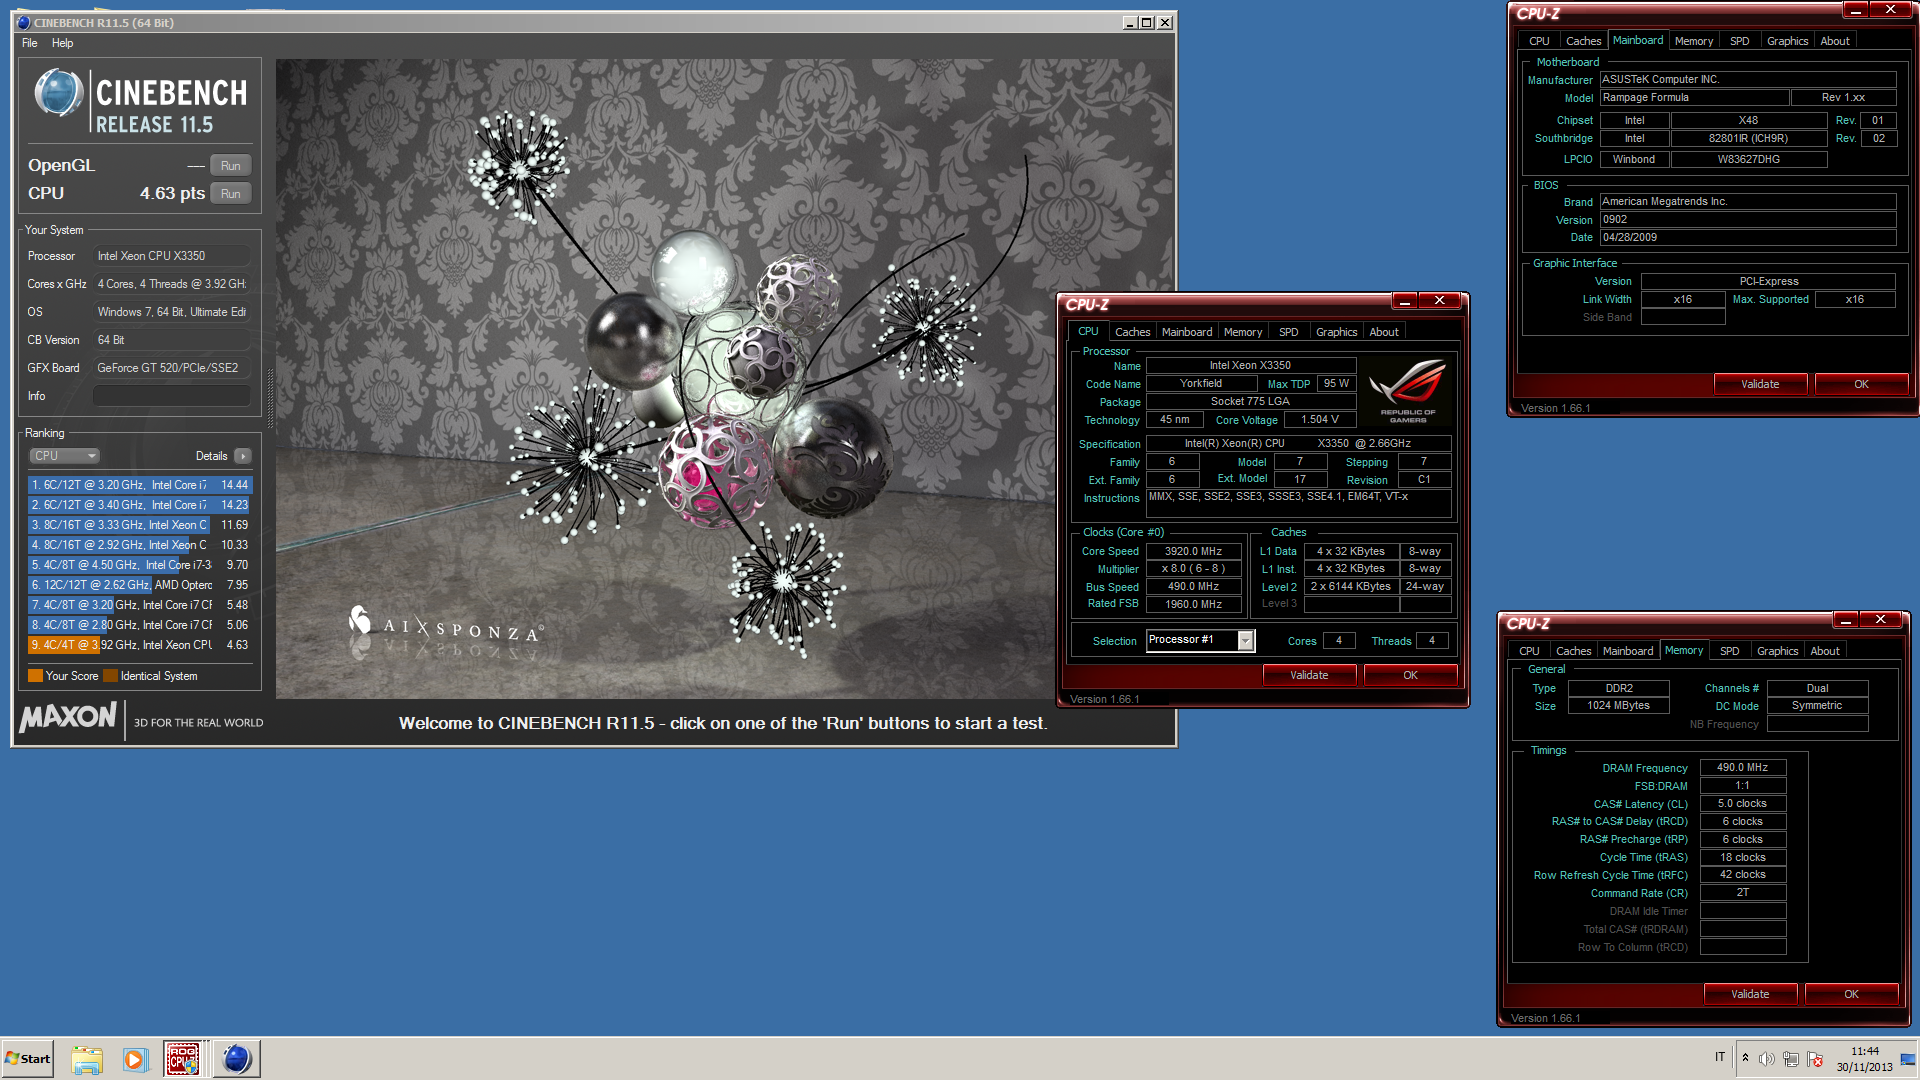The width and height of the screenshot is (1920, 1080).
Task: Open Caches tab in bottom-right CPU-Z
Action: [x=1573, y=651]
